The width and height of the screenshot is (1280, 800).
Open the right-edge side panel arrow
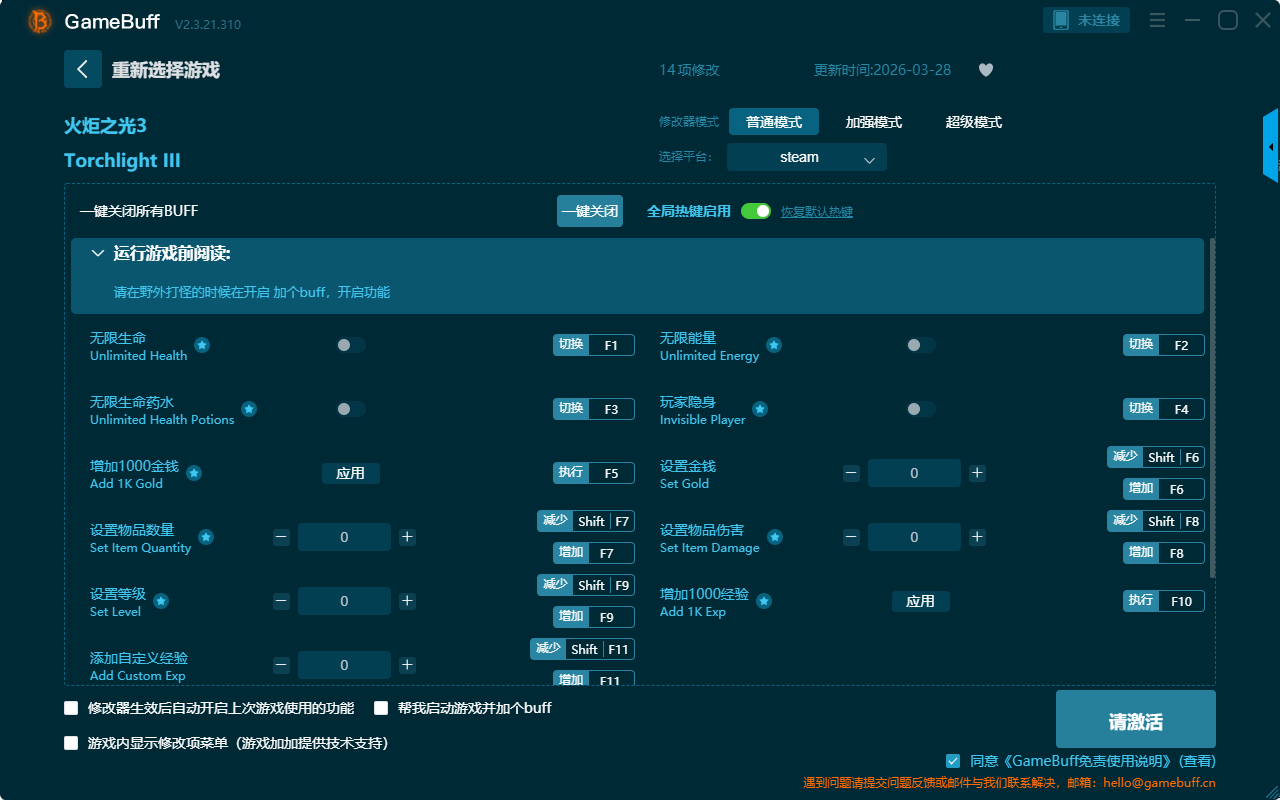tap(1270, 147)
